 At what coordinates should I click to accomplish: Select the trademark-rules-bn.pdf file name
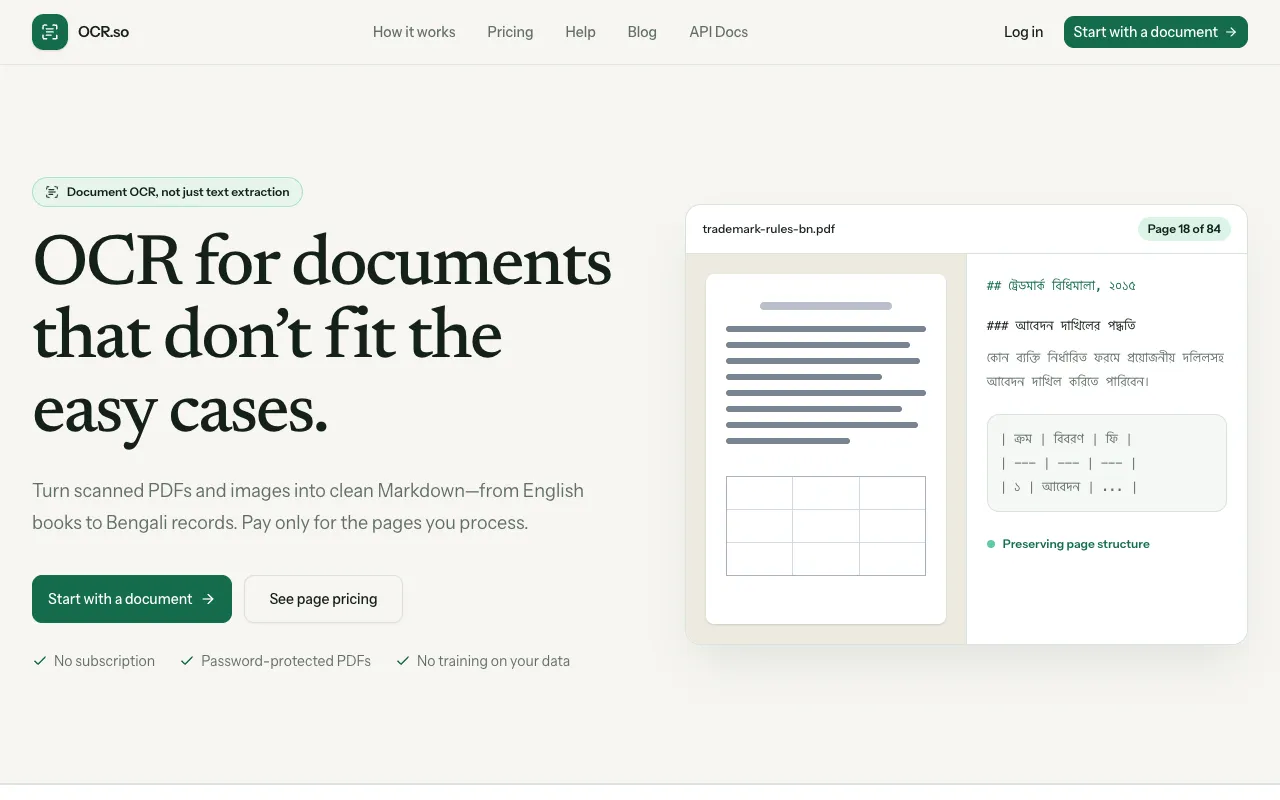769,229
